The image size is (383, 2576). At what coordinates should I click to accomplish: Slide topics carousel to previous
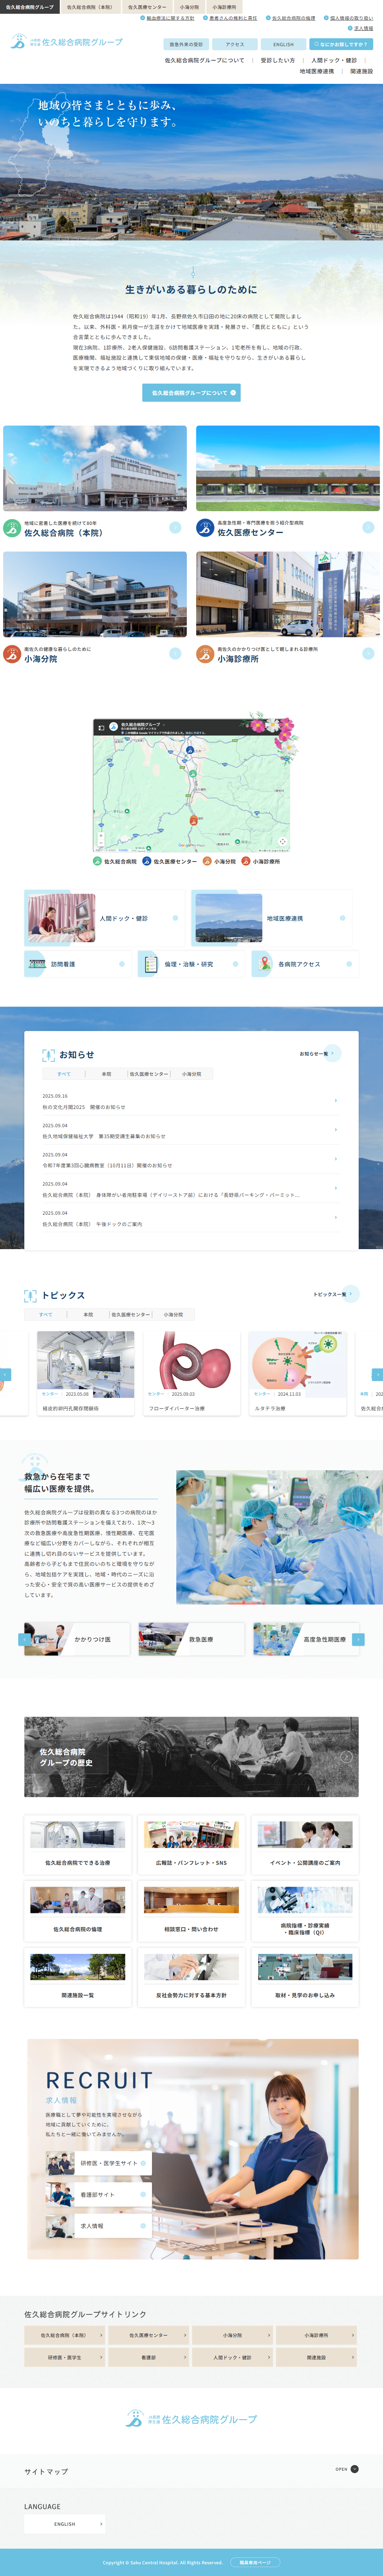click(5, 1375)
